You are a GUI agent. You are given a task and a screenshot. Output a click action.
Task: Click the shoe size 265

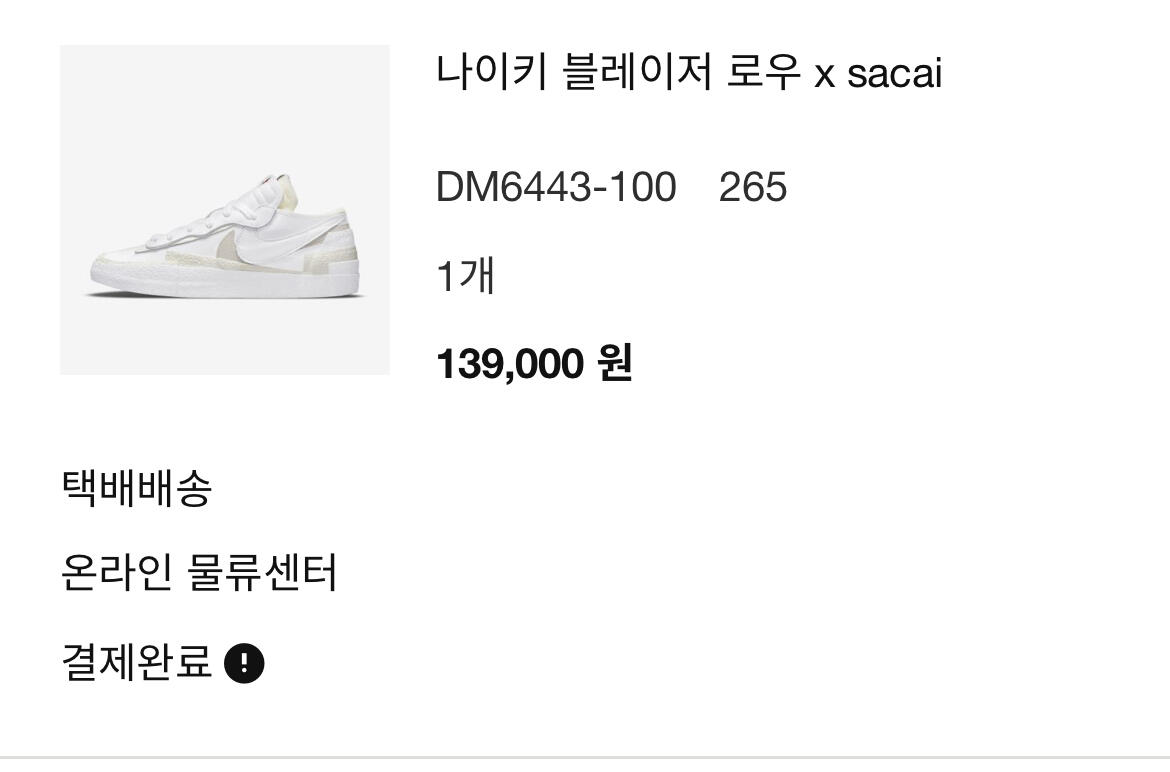753,187
